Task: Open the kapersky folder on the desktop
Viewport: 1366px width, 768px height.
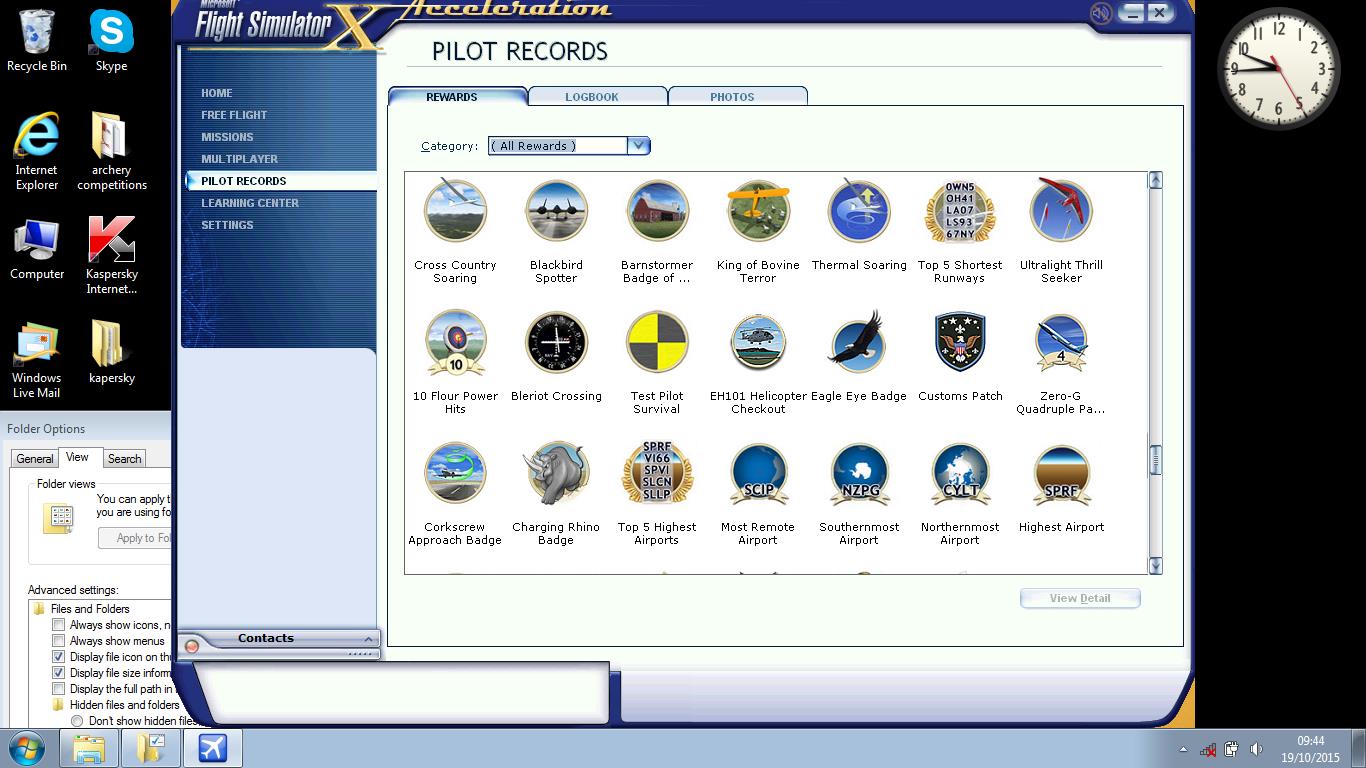Action: pos(111,352)
